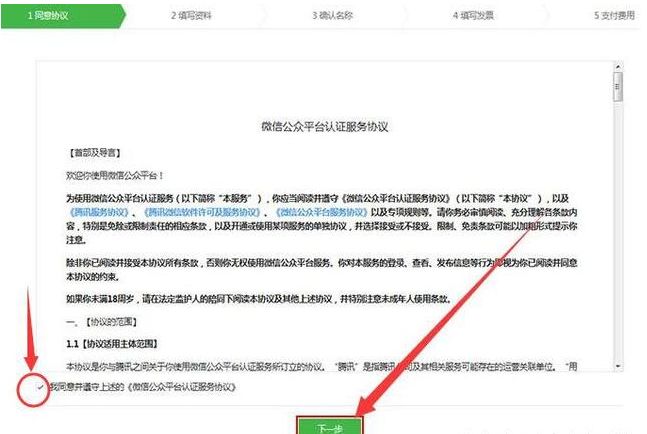Click the agreement scrollbar up arrow

tap(618, 66)
